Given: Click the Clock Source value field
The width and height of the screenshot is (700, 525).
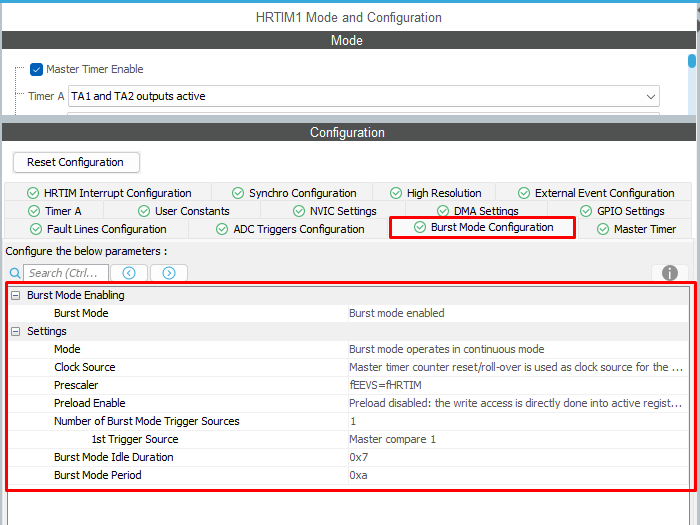Looking at the screenshot, I should [x=518, y=367].
